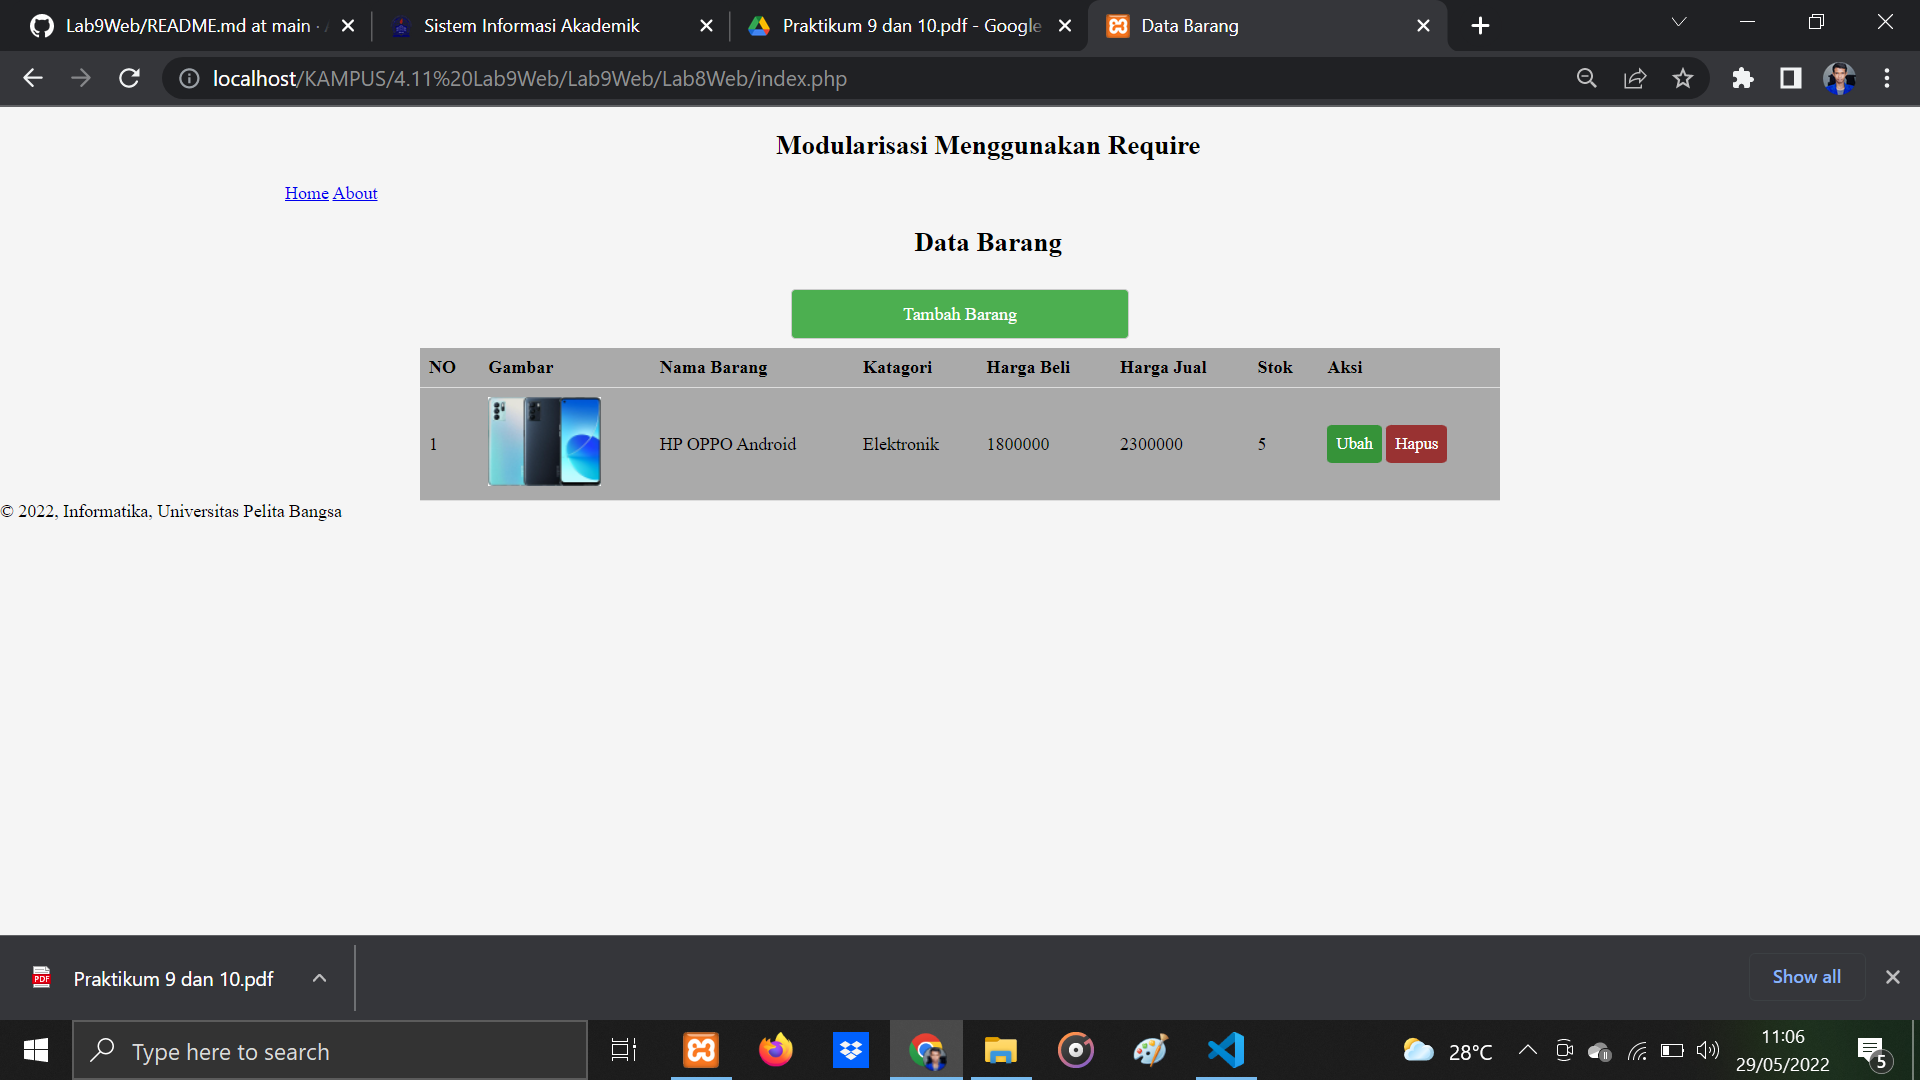
Task: Expand hidden system tray icons
Action: coord(1527,1050)
